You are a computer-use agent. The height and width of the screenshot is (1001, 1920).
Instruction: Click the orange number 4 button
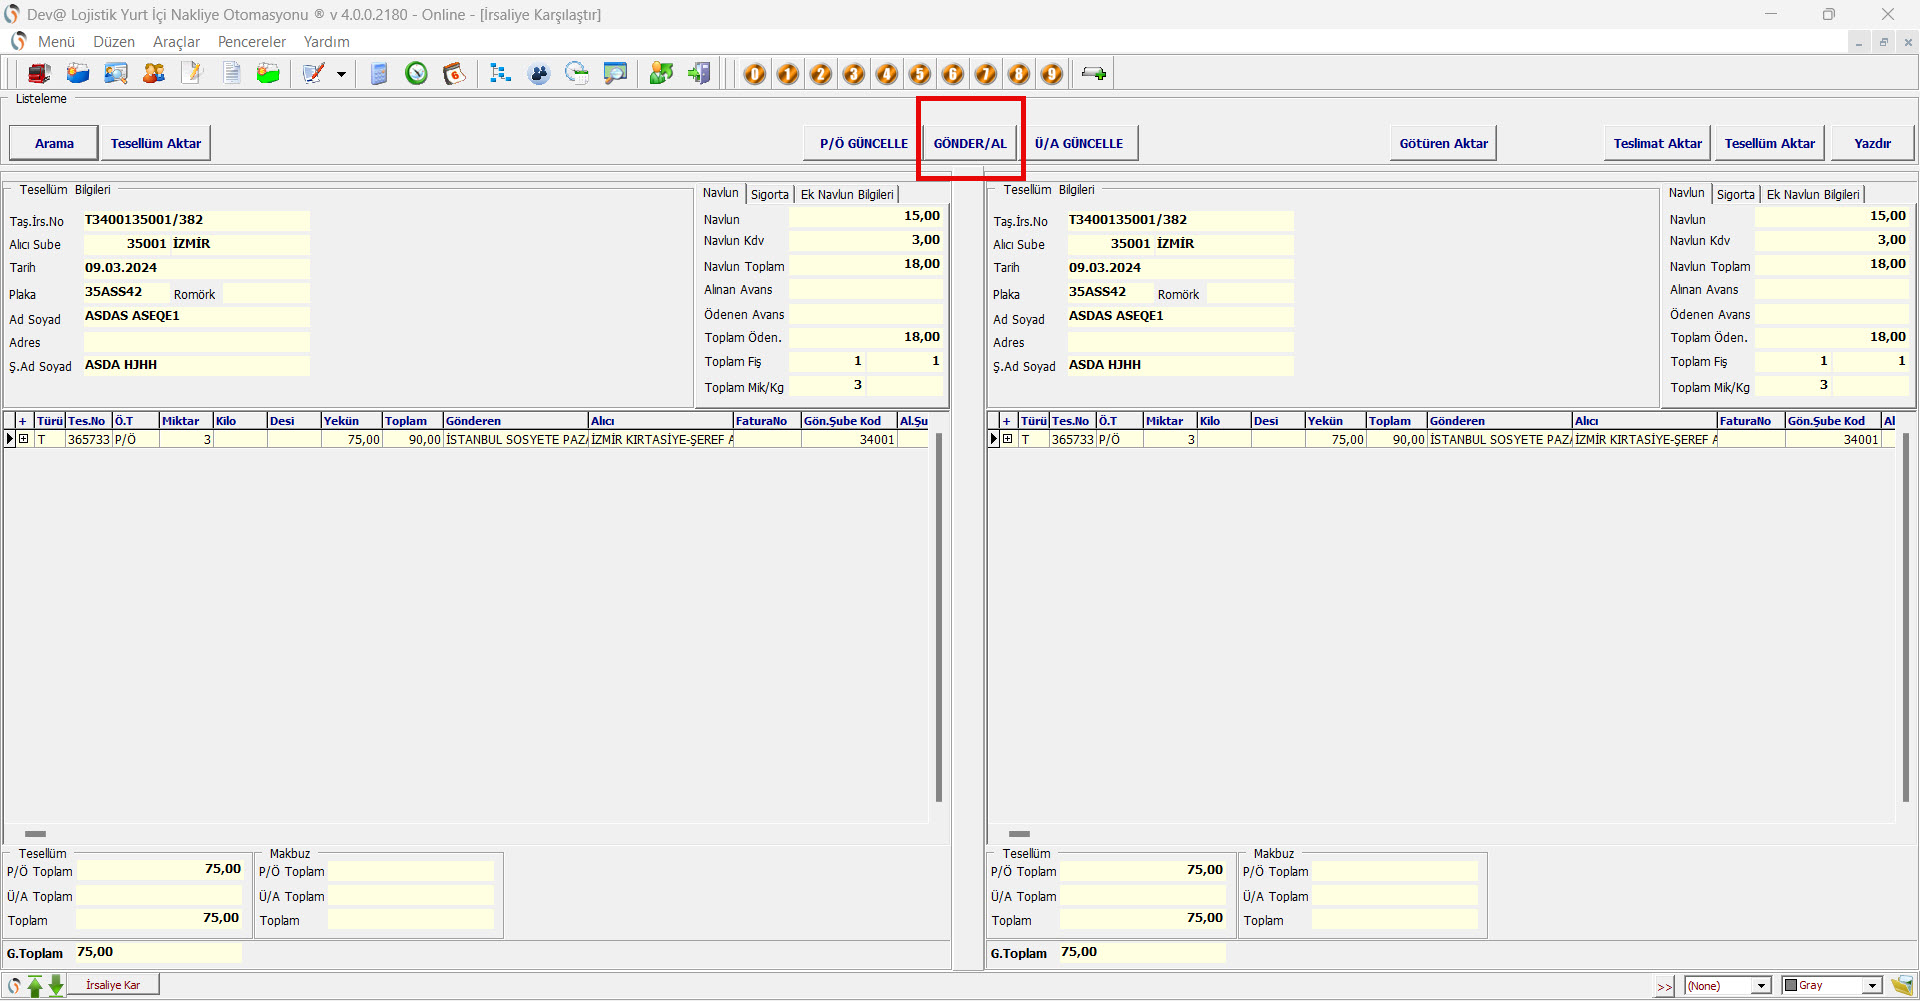coord(887,74)
